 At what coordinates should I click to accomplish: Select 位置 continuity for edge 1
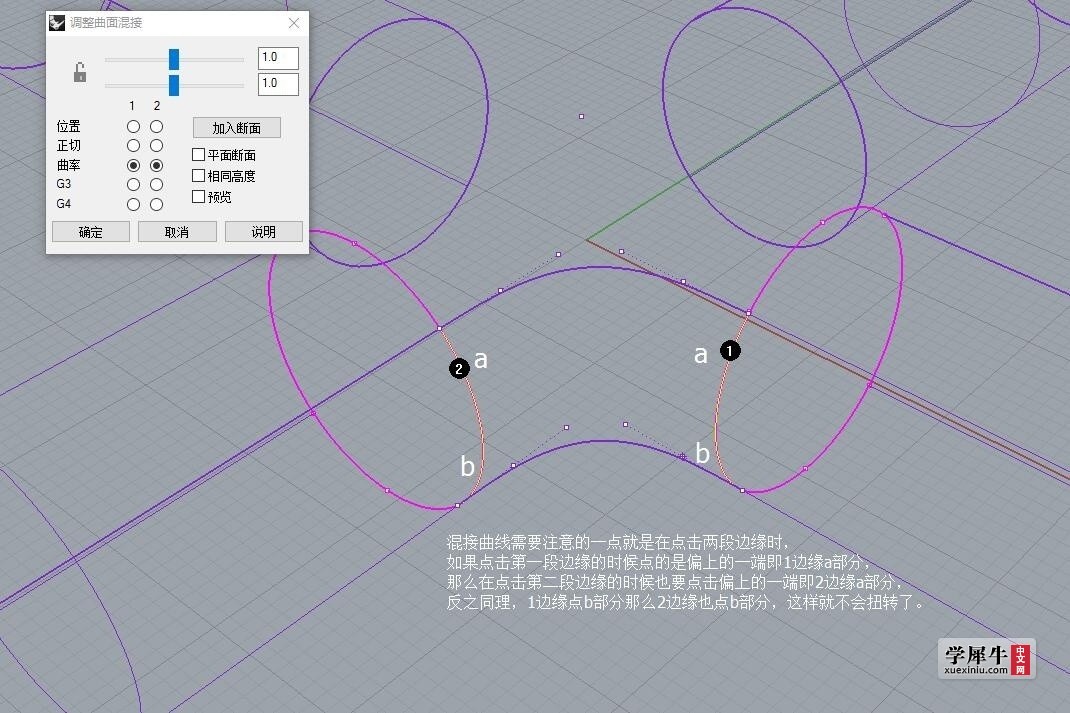[x=133, y=126]
